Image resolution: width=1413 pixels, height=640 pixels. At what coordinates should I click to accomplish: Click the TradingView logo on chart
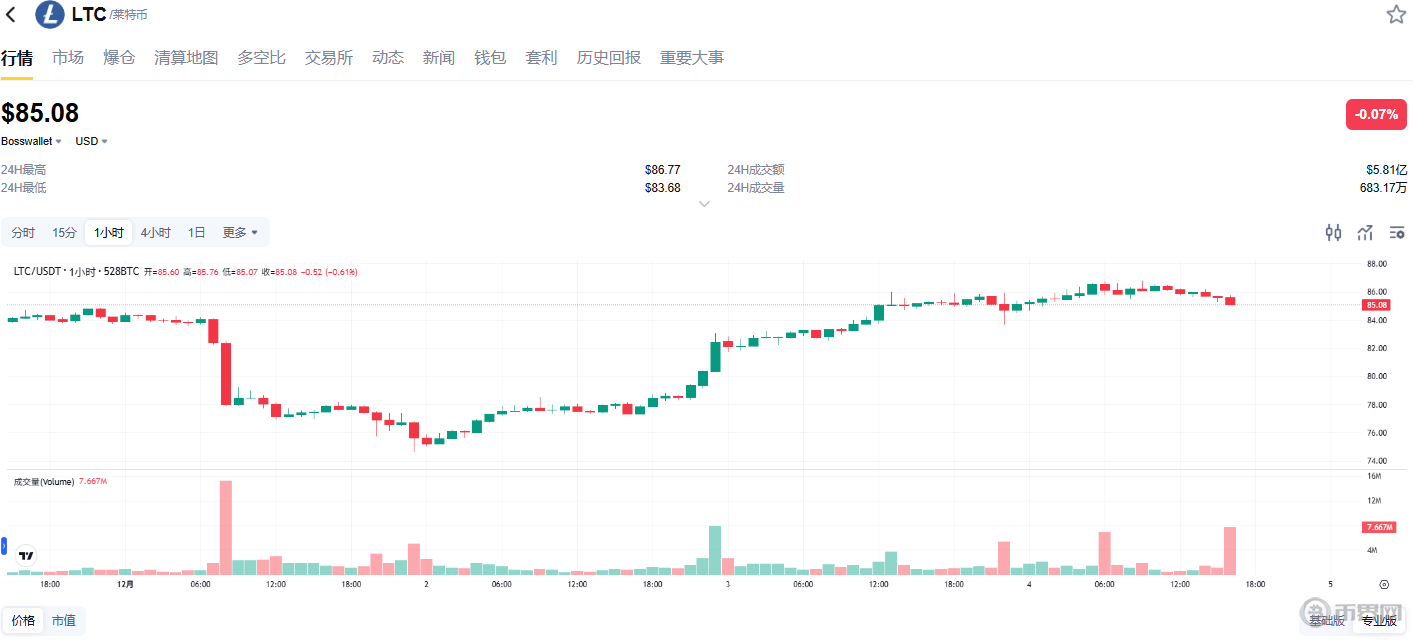tap(27, 556)
